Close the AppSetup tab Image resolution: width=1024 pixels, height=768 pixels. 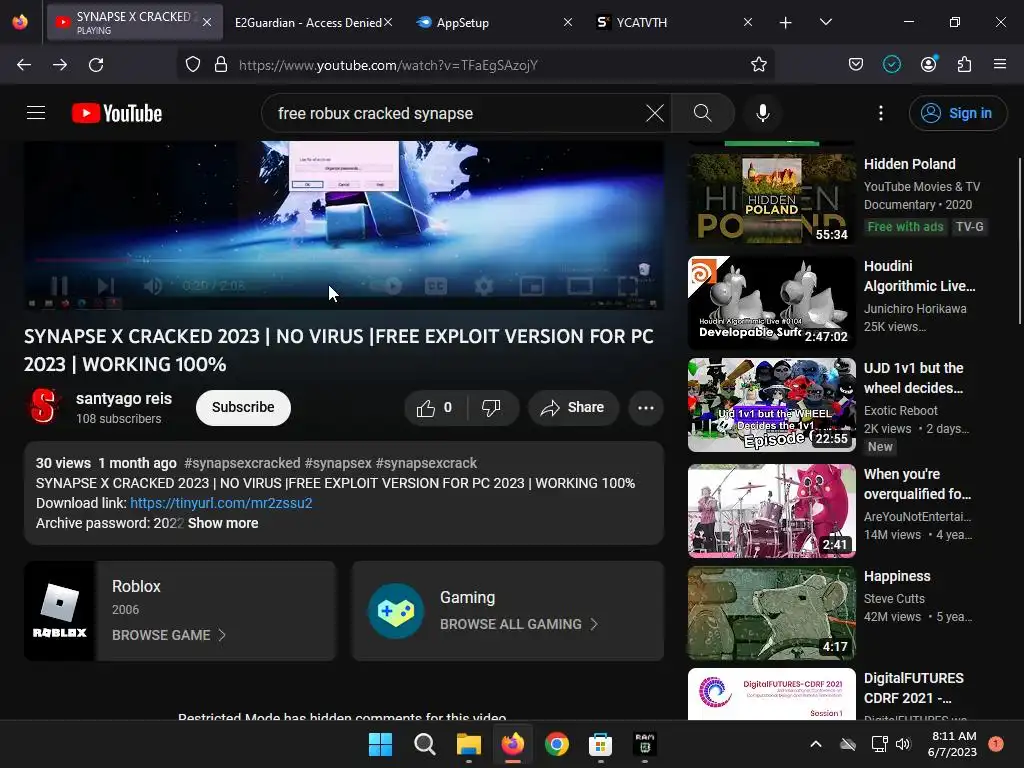tap(568, 22)
